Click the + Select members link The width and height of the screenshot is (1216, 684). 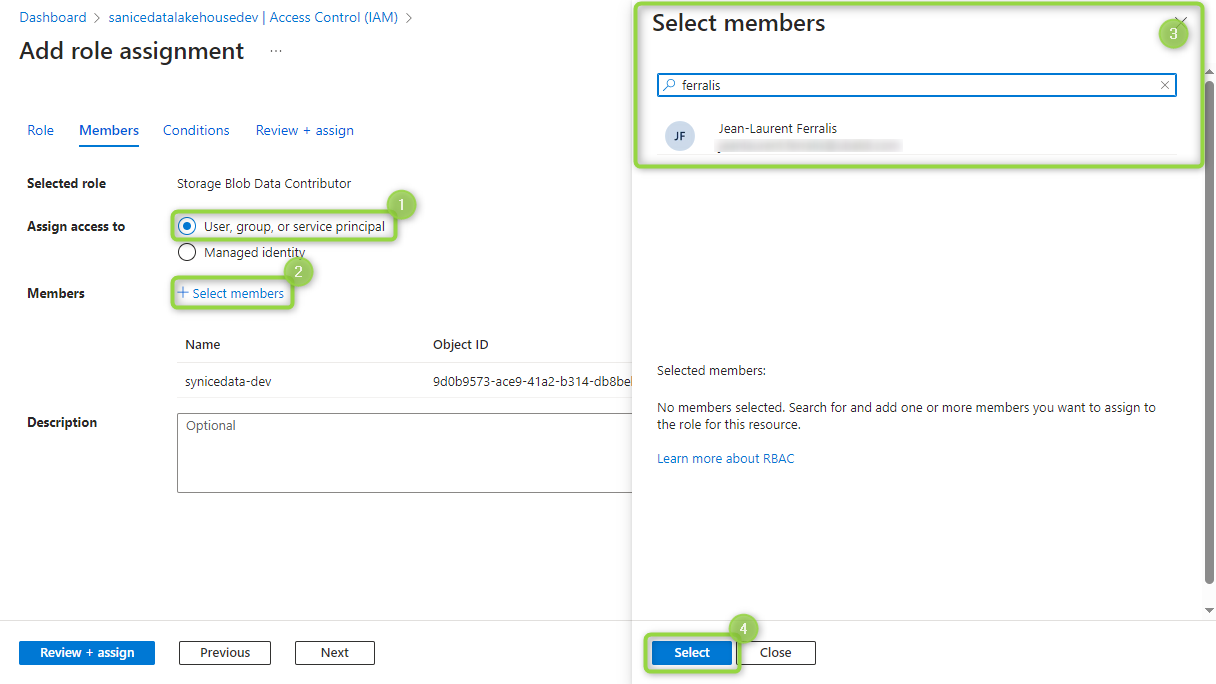point(231,293)
